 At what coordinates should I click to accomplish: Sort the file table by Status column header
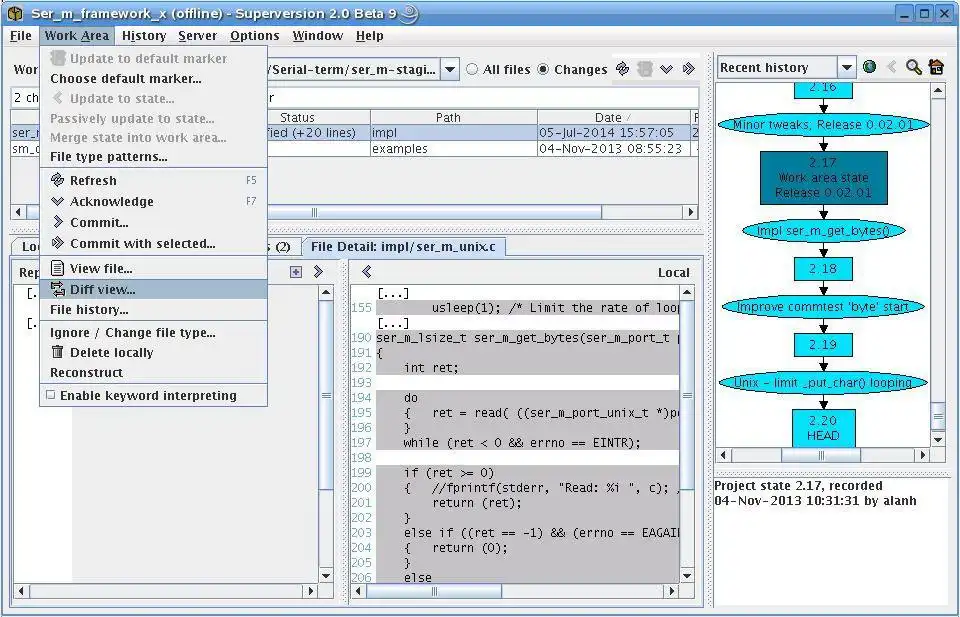(298, 117)
